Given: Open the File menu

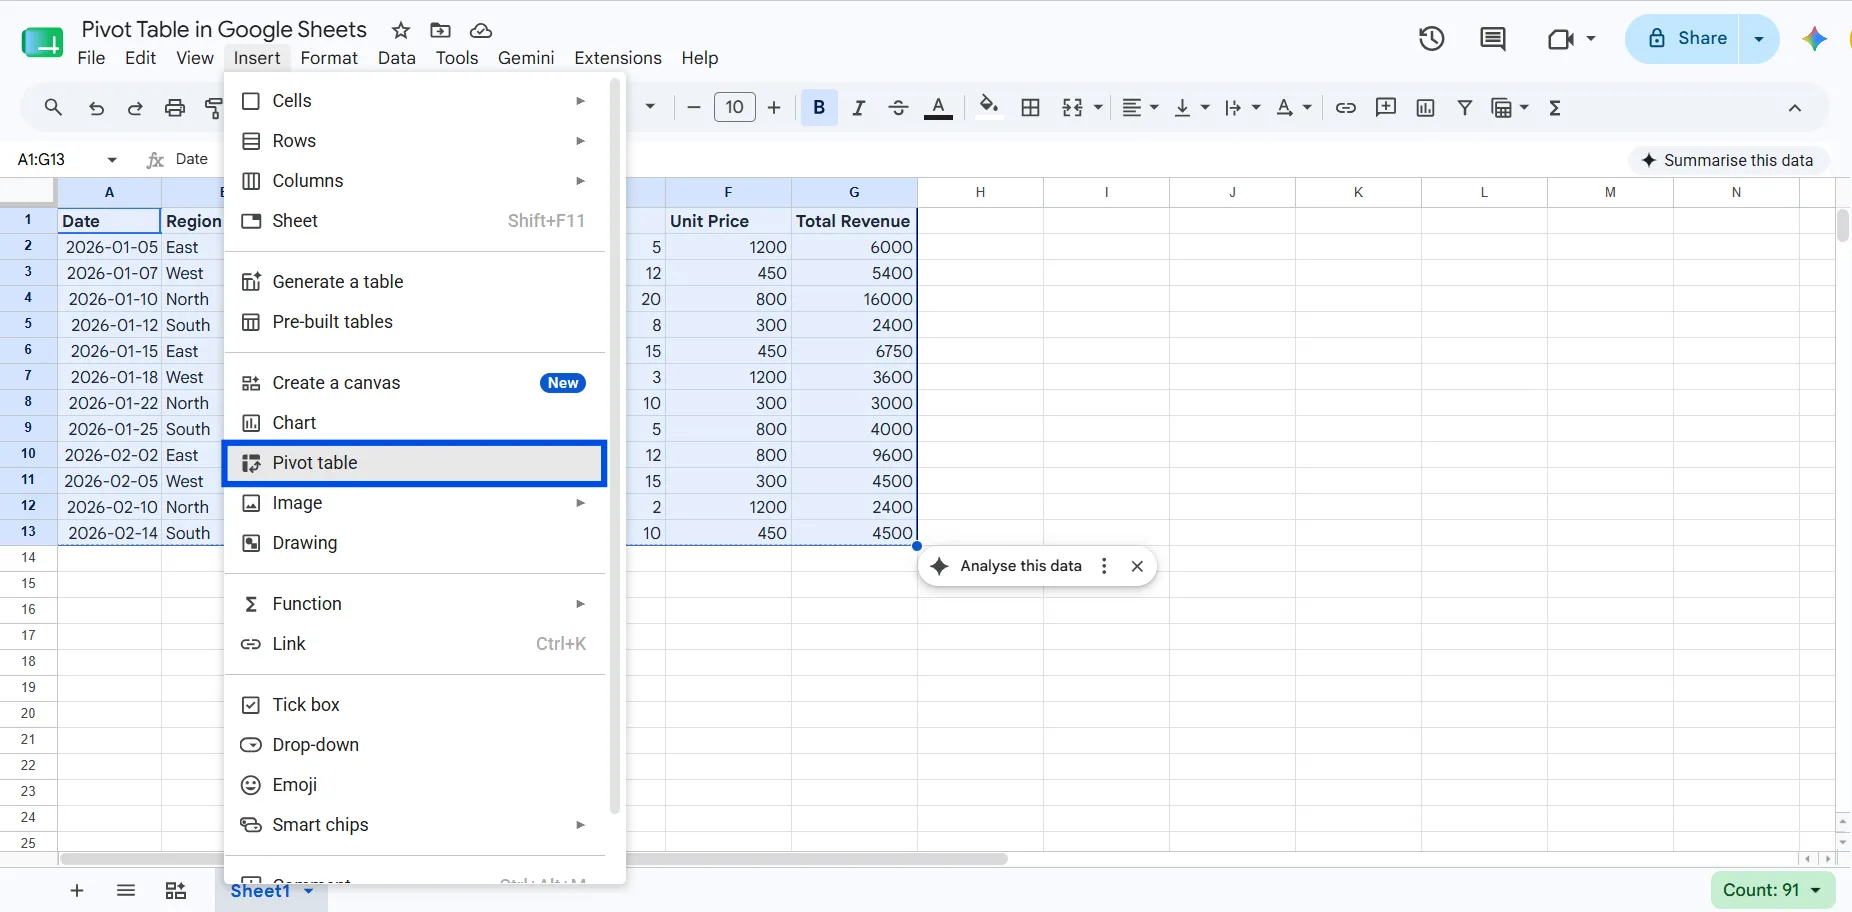Looking at the screenshot, I should [91, 58].
